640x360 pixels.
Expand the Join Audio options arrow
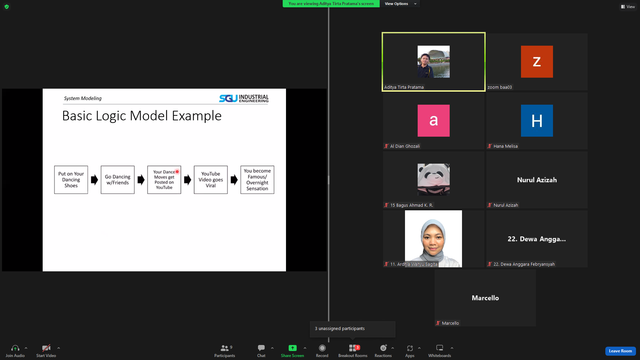pos(26,348)
